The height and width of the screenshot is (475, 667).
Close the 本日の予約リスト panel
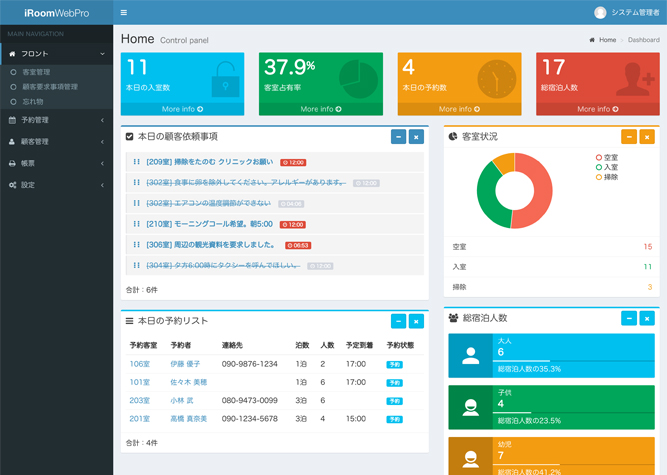pyautogui.click(x=416, y=321)
